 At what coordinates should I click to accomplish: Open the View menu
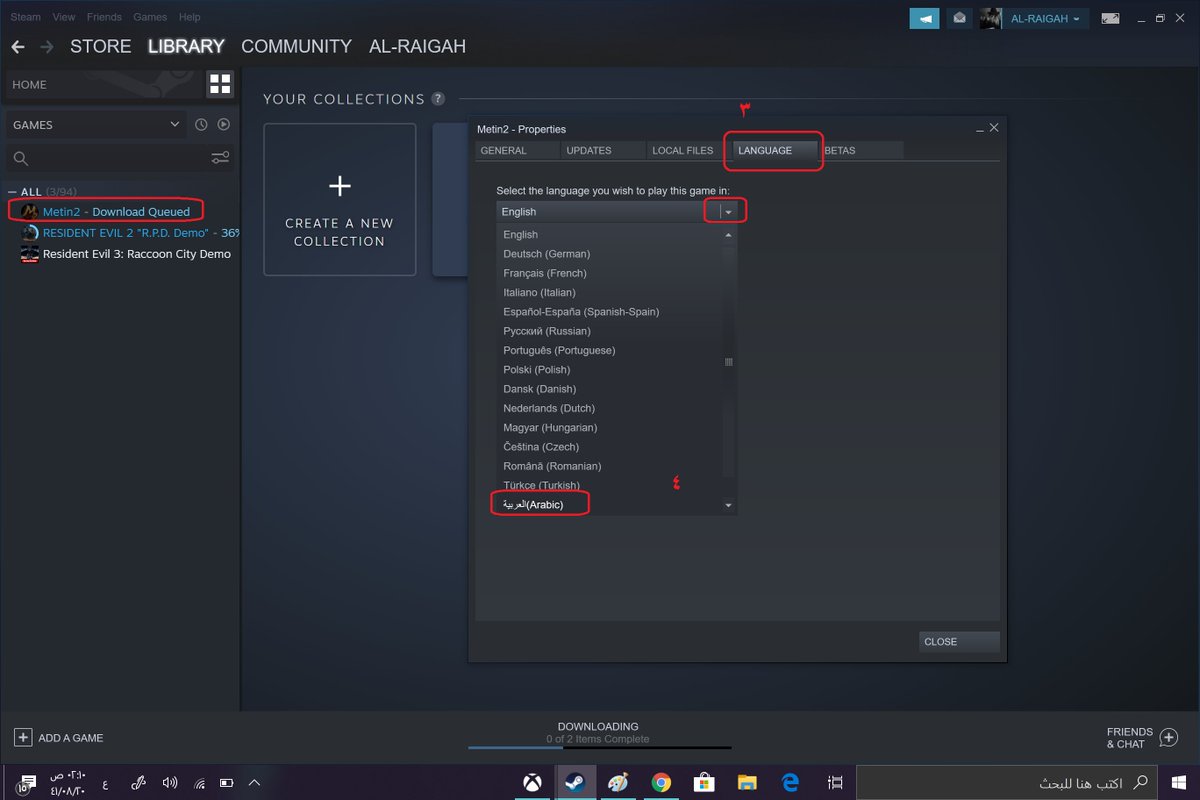64,17
